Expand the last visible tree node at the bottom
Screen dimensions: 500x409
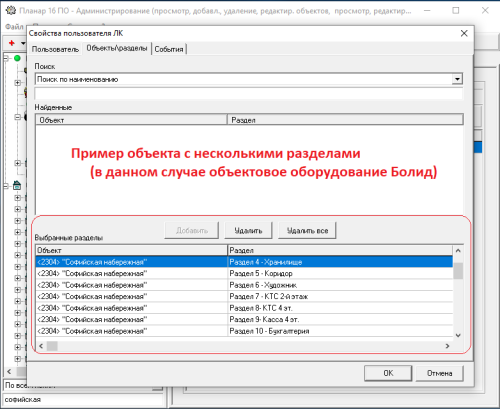click(x=17, y=359)
